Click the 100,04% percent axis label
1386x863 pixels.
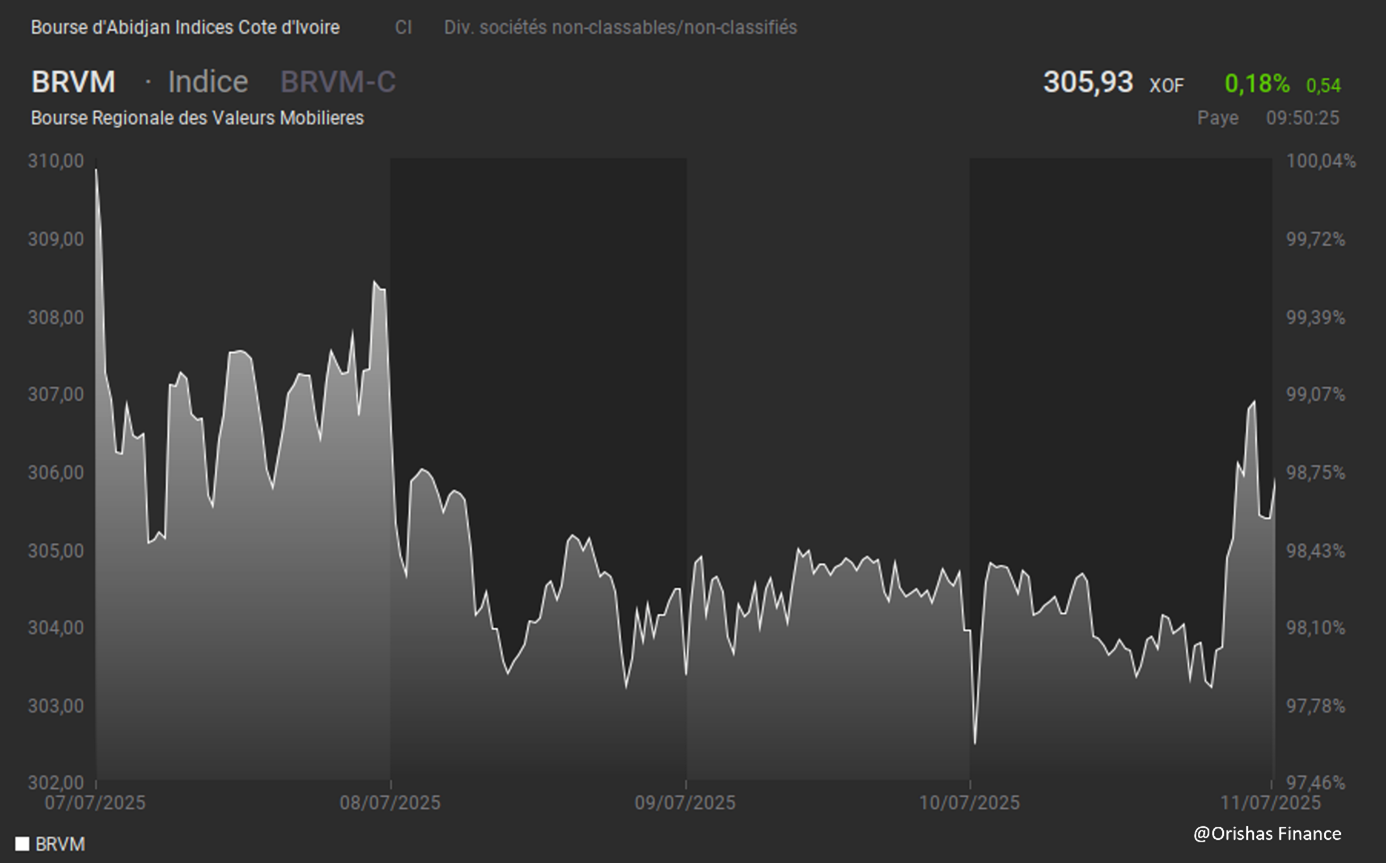[1319, 161]
